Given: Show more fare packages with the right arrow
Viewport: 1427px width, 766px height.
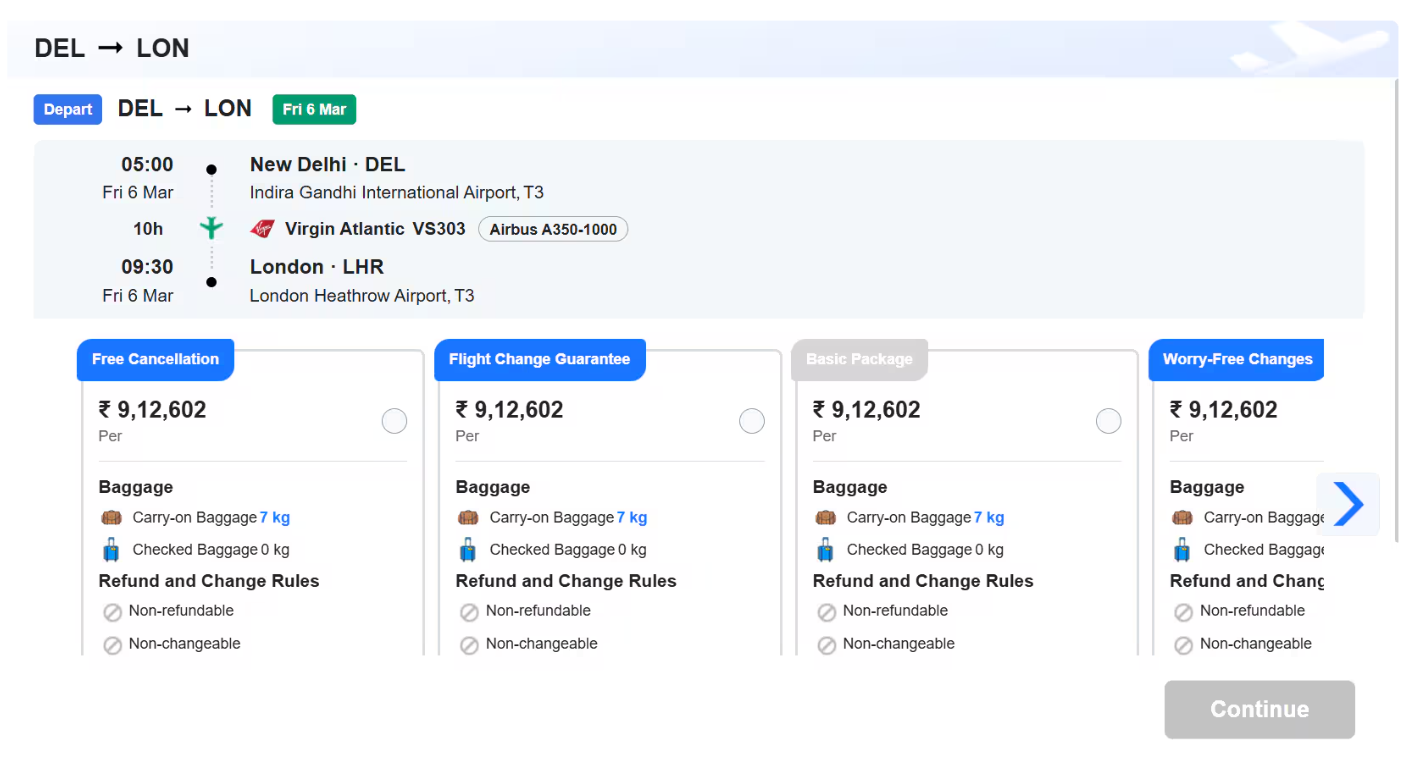Looking at the screenshot, I should [x=1347, y=504].
